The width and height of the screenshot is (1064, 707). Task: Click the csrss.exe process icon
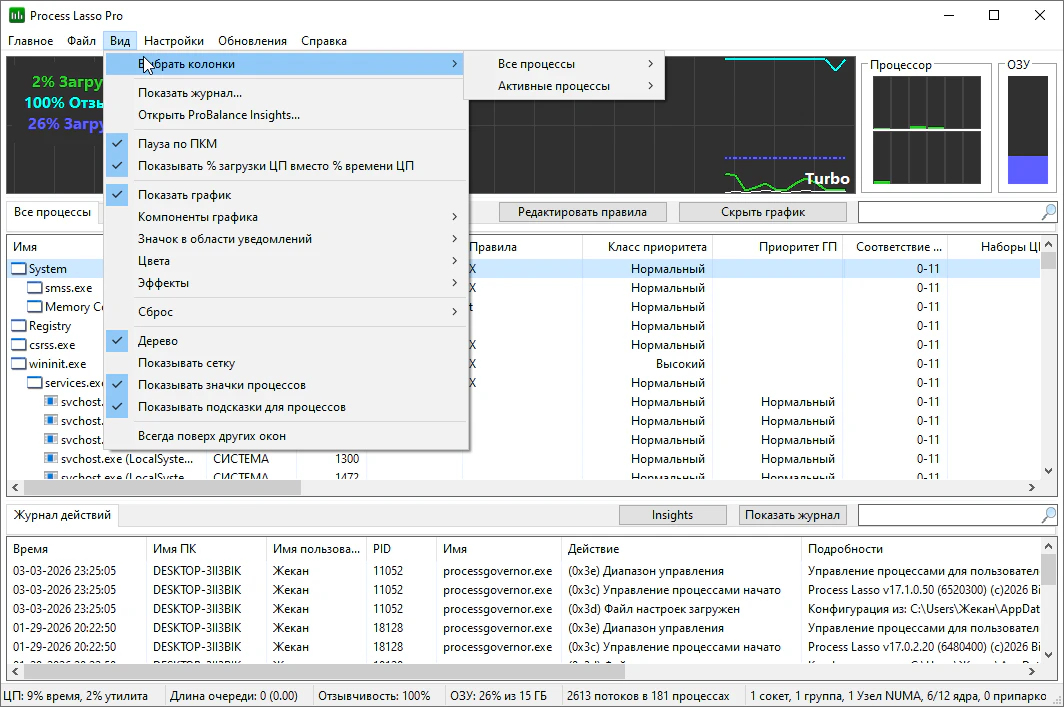pyautogui.click(x=19, y=345)
